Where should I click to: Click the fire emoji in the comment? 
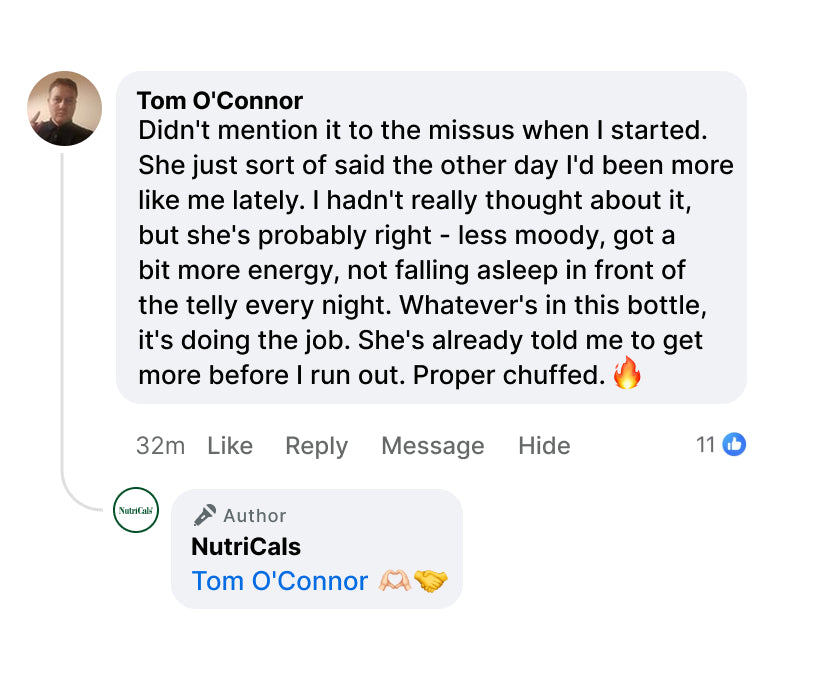coord(627,373)
